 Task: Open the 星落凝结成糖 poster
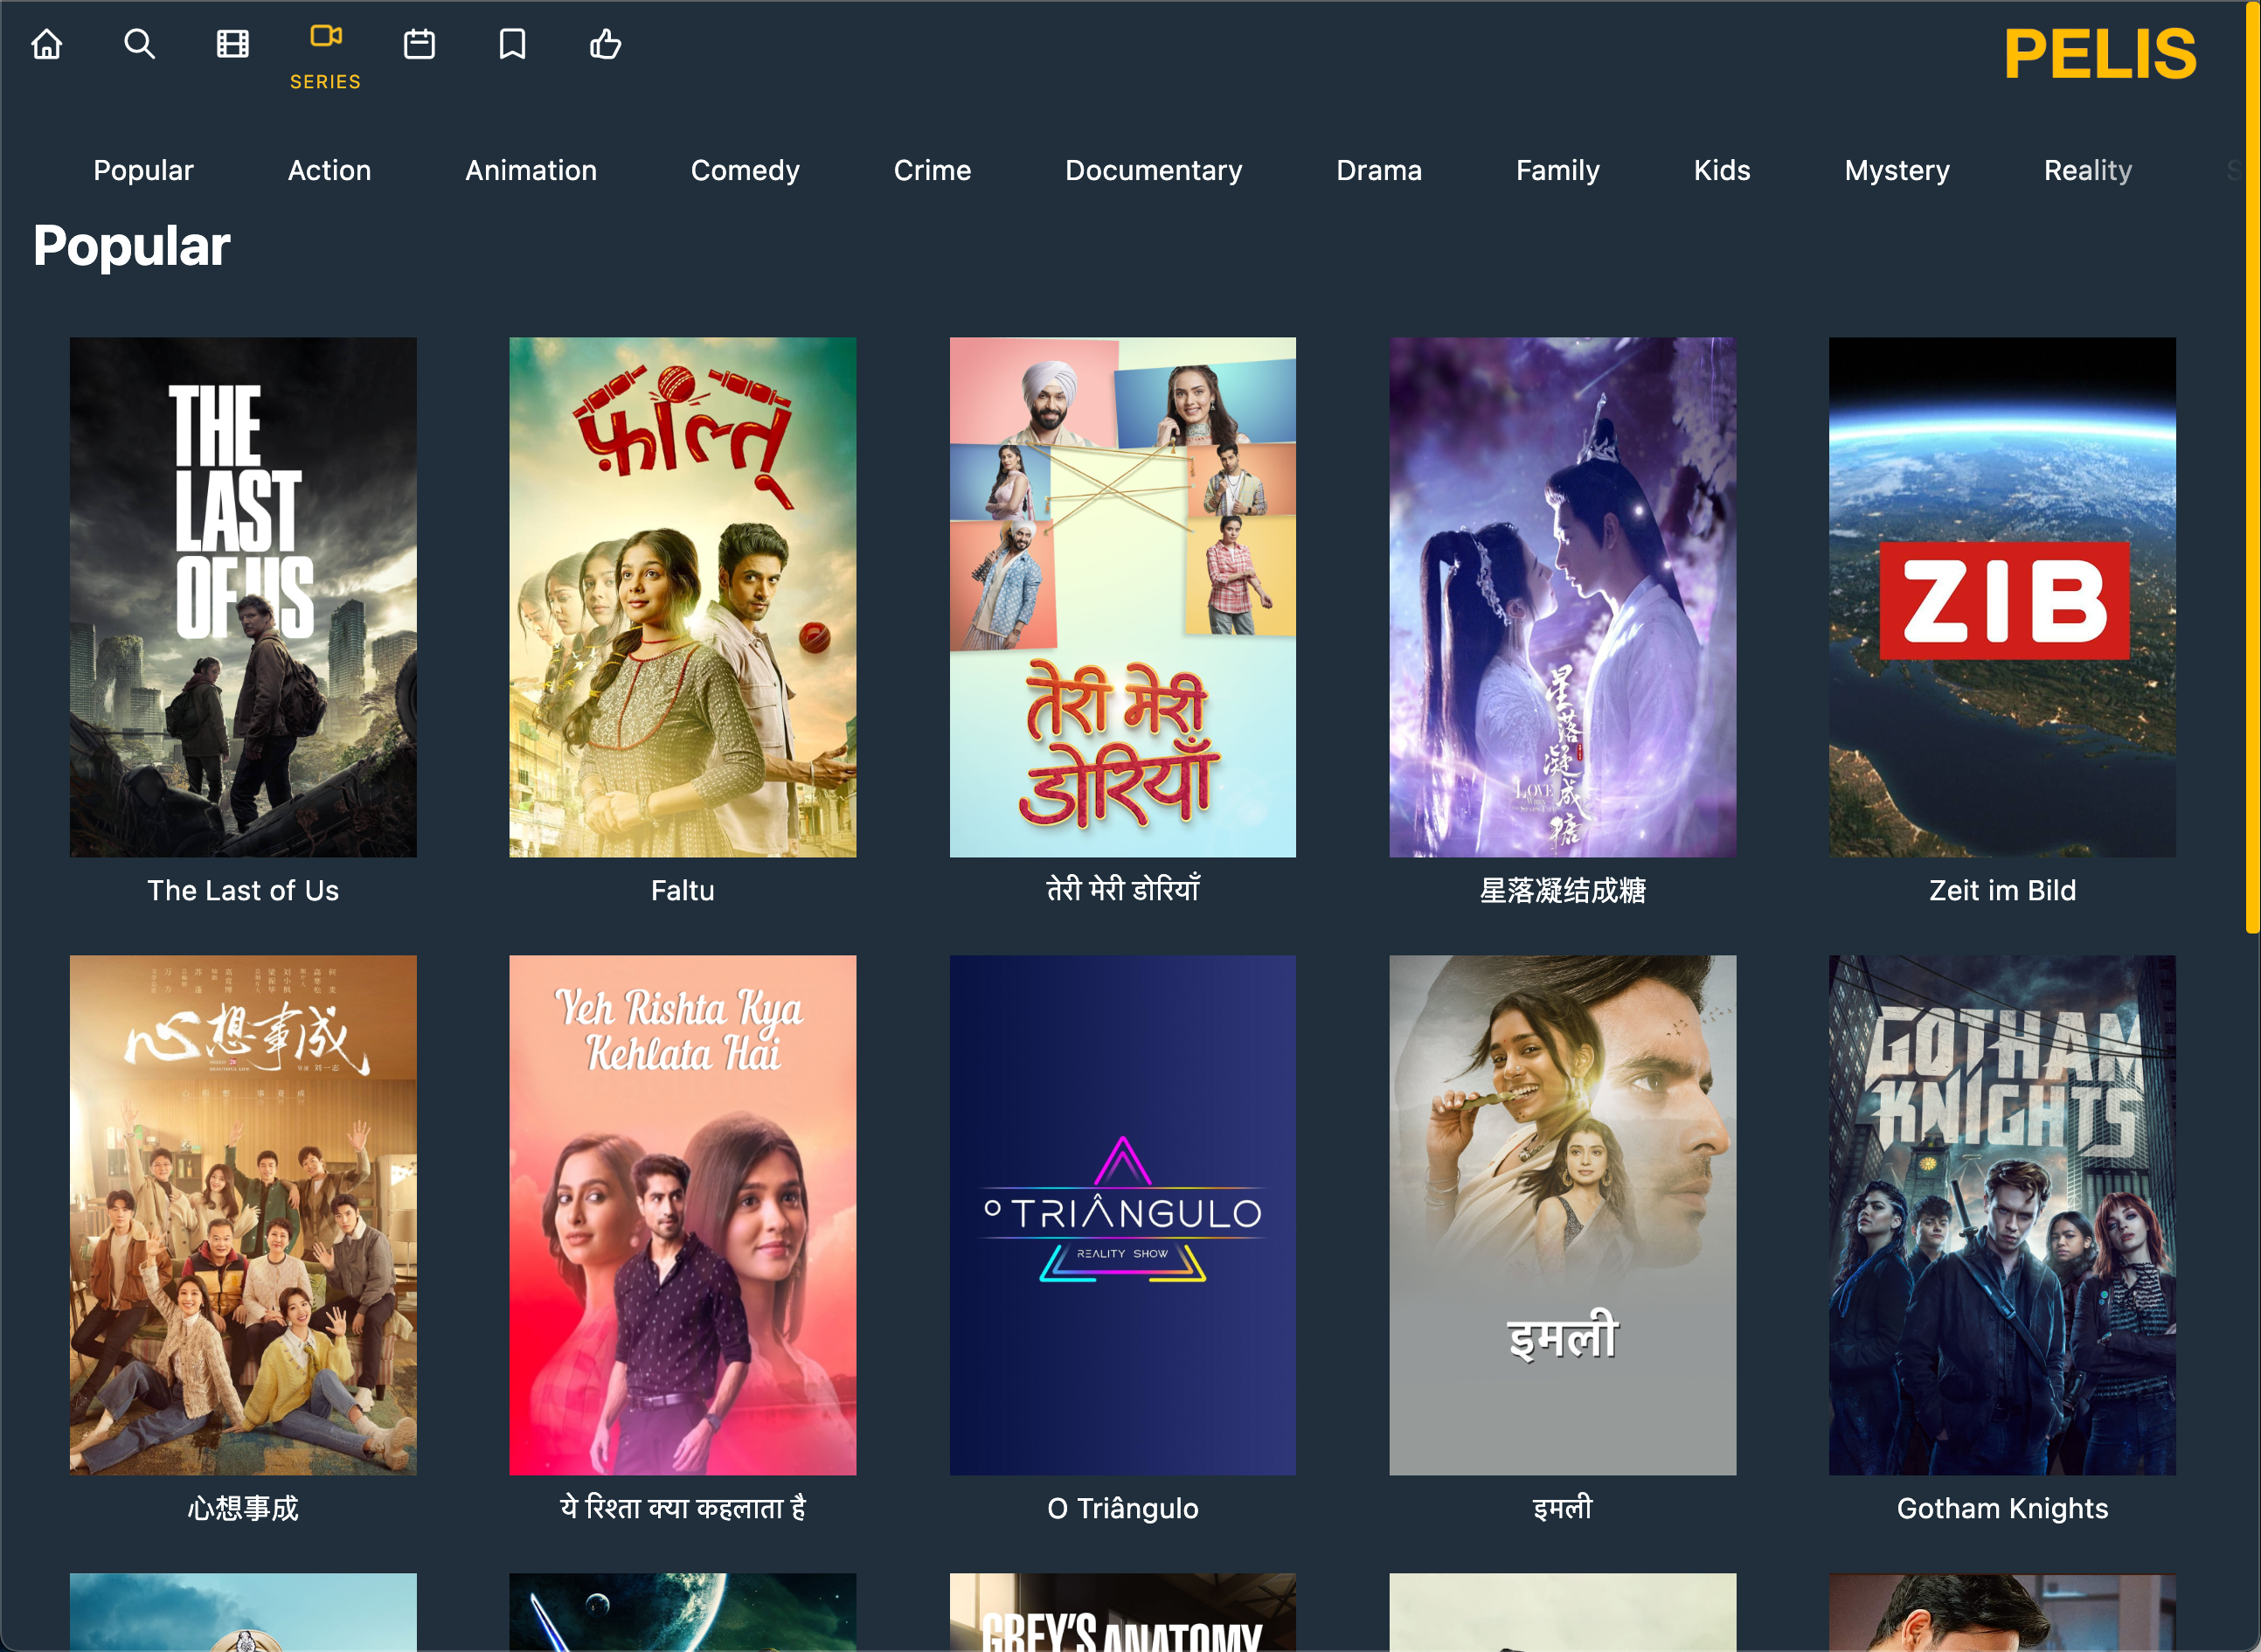pos(1562,597)
